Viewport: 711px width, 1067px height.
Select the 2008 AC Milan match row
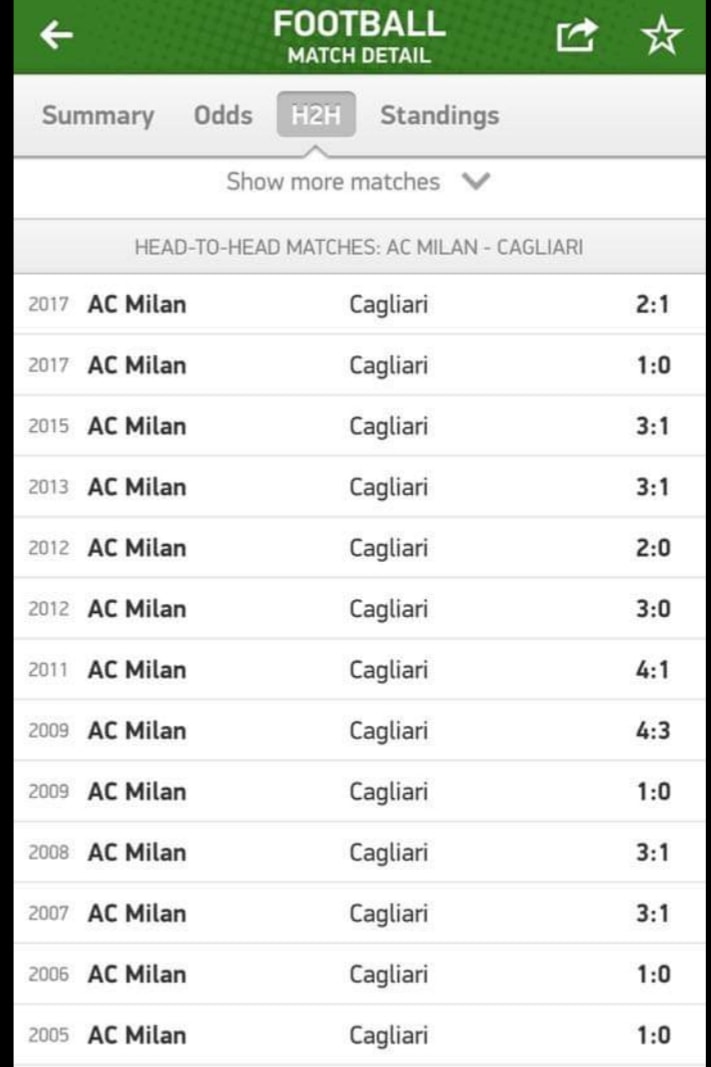pos(359,852)
